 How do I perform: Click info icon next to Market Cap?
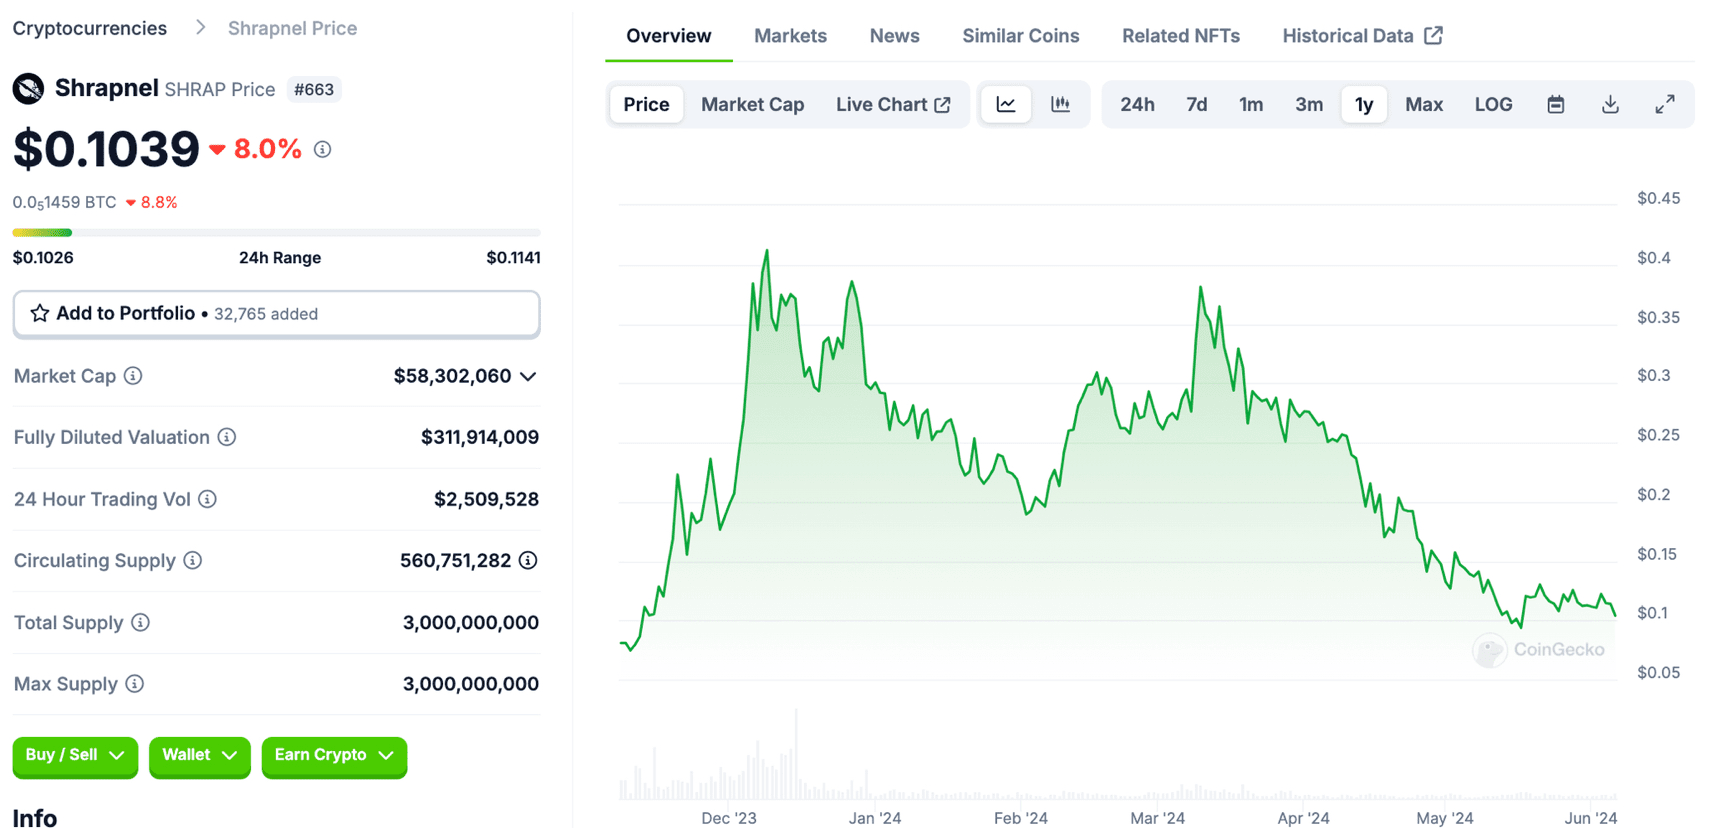coord(133,376)
